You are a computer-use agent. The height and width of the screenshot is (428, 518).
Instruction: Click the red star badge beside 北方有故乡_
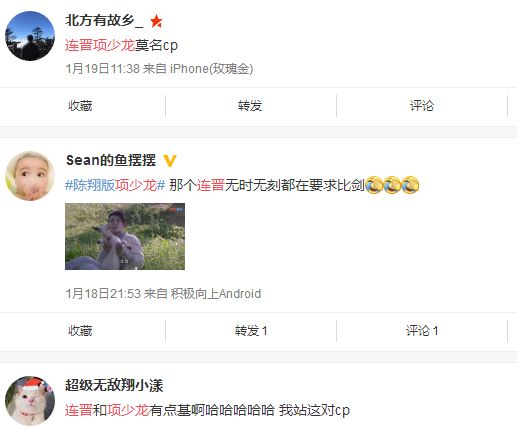156,22
